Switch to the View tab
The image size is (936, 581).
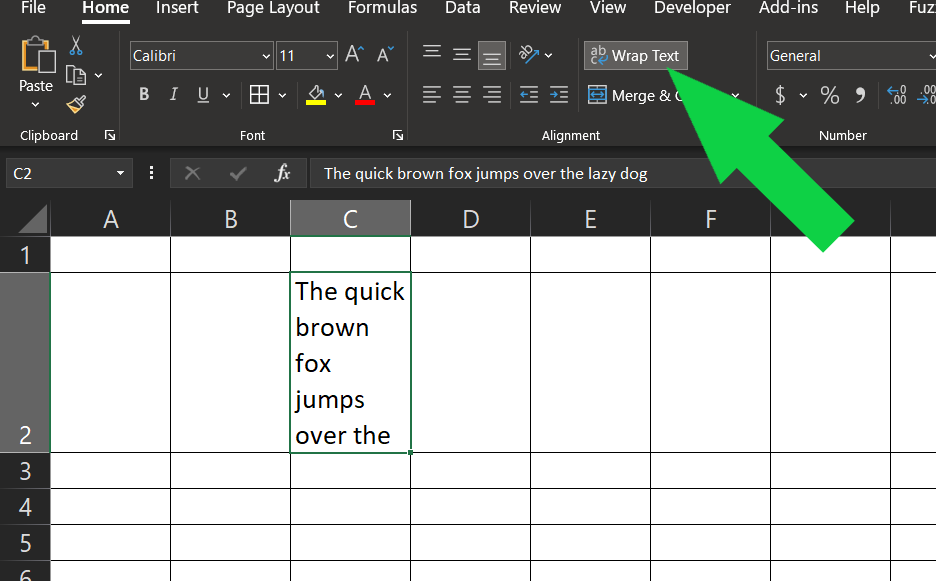608,8
